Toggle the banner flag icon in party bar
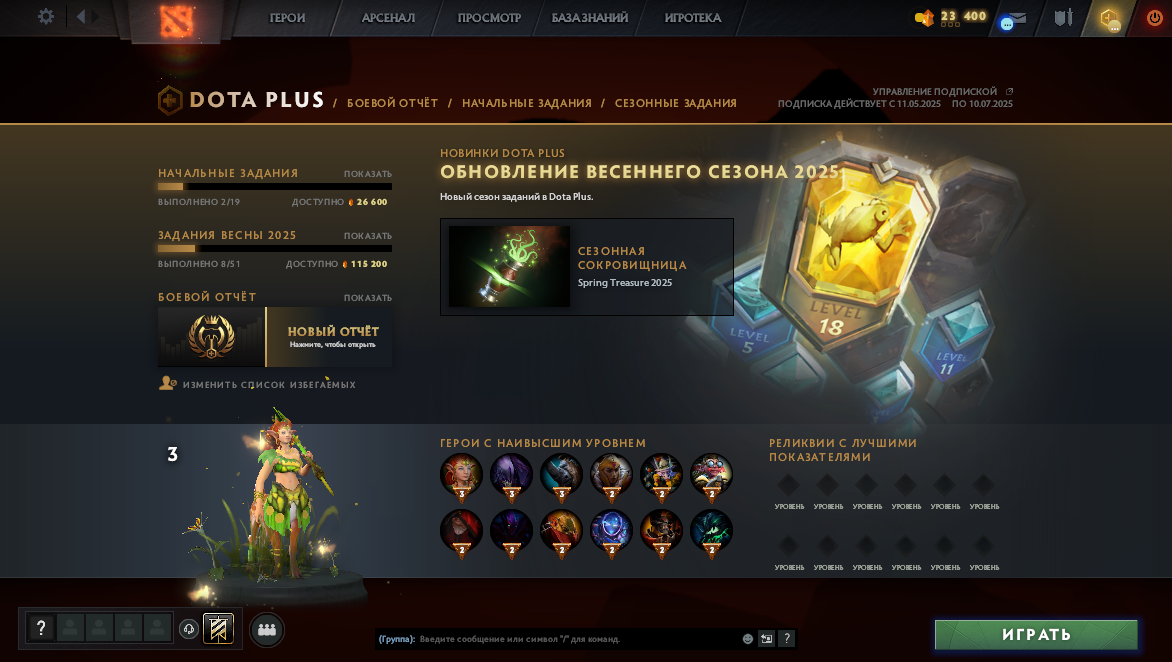Image resolution: width=1172 pixels, height=662 pixels. click(218, 629)
